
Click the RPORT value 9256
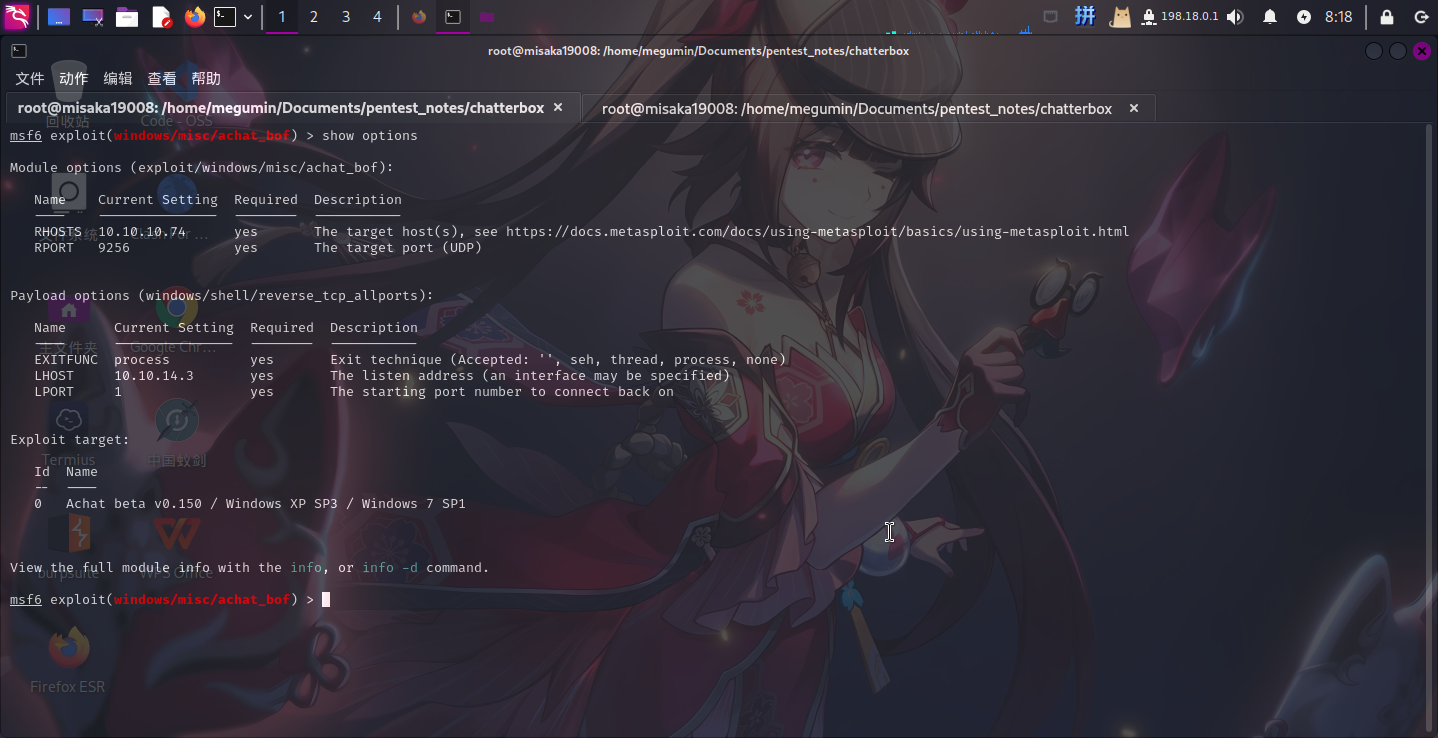(114, 248)
